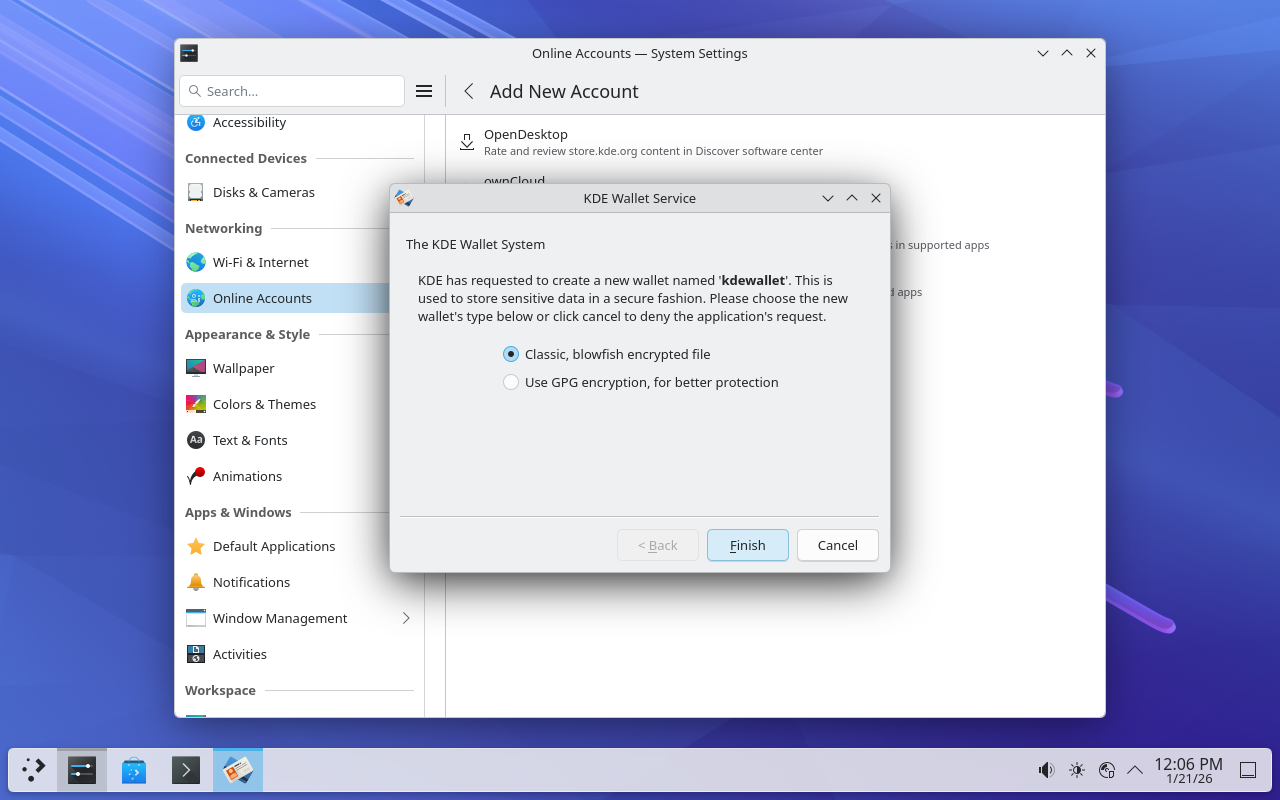Screen dimensions: 1280x800
Task: Open the Animations settings page
Action: coord(247,476)
